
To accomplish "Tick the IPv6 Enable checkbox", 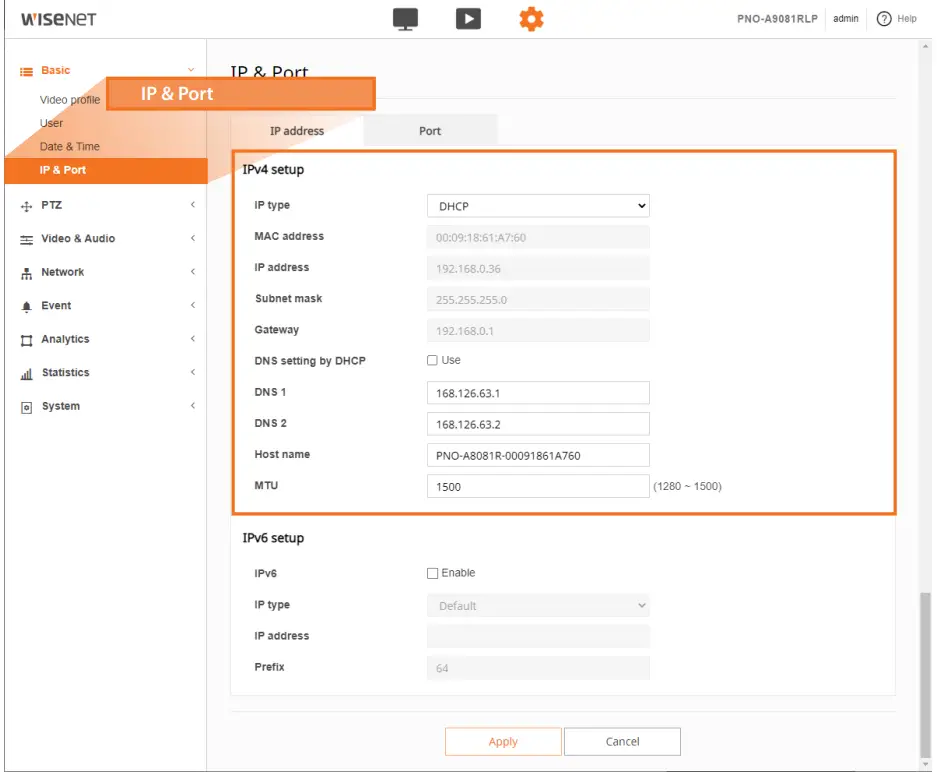I will tap(433, 573).
